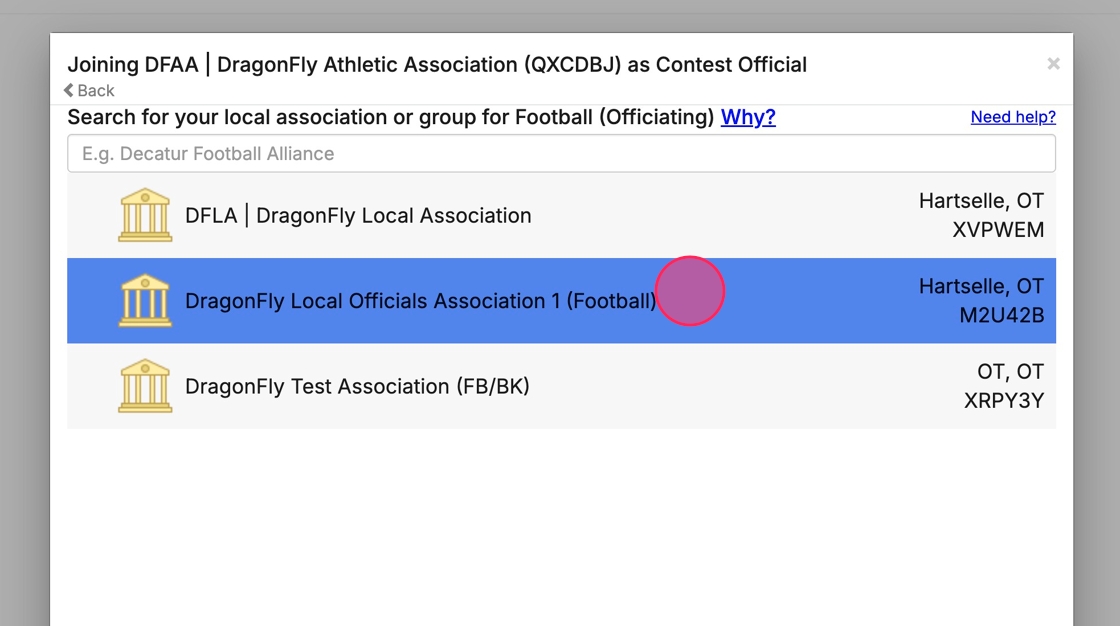Click Hartselle, OT location in the DFLA row
The width and height of the screenshot is (1120, 626).
tap(981, 202)
